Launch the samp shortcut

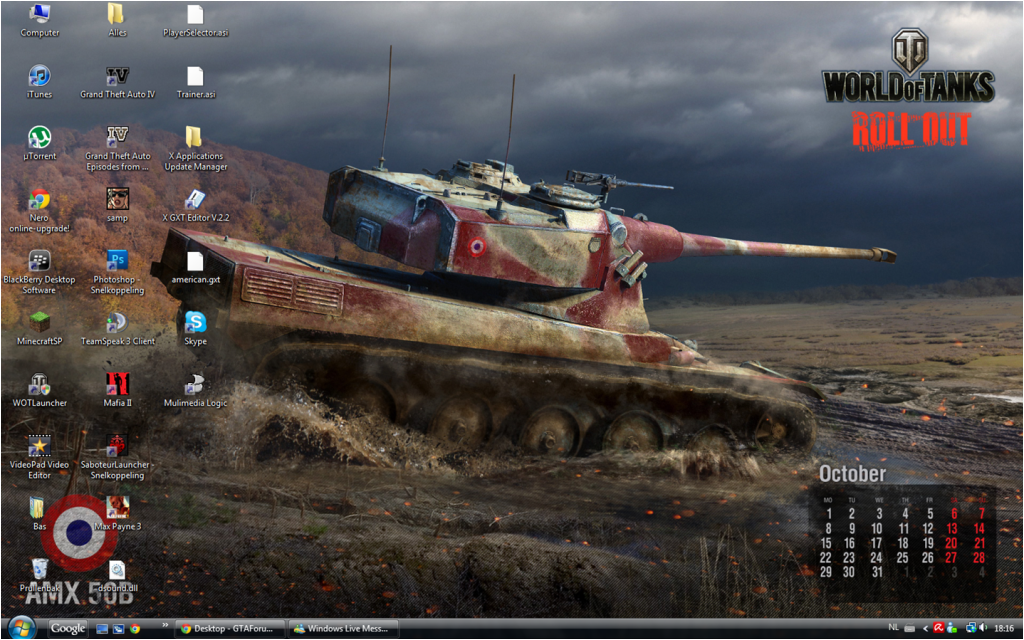point(118,205)
